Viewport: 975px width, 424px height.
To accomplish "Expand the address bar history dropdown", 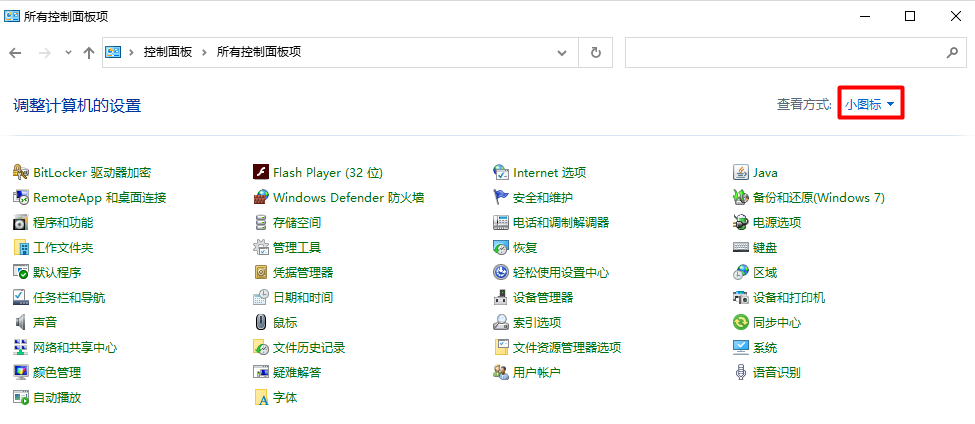I will pos(562,52).
